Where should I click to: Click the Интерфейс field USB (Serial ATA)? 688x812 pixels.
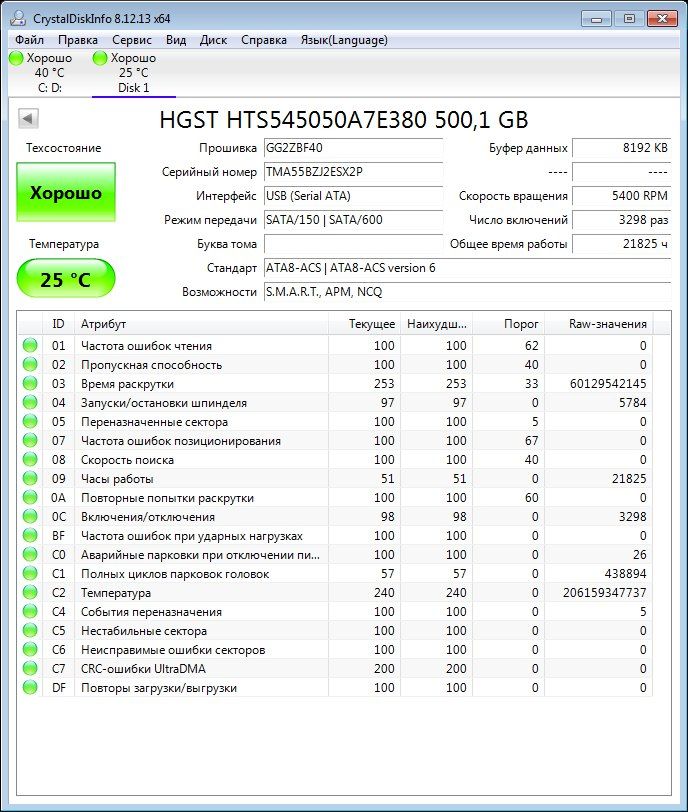[x=353, y=196]
